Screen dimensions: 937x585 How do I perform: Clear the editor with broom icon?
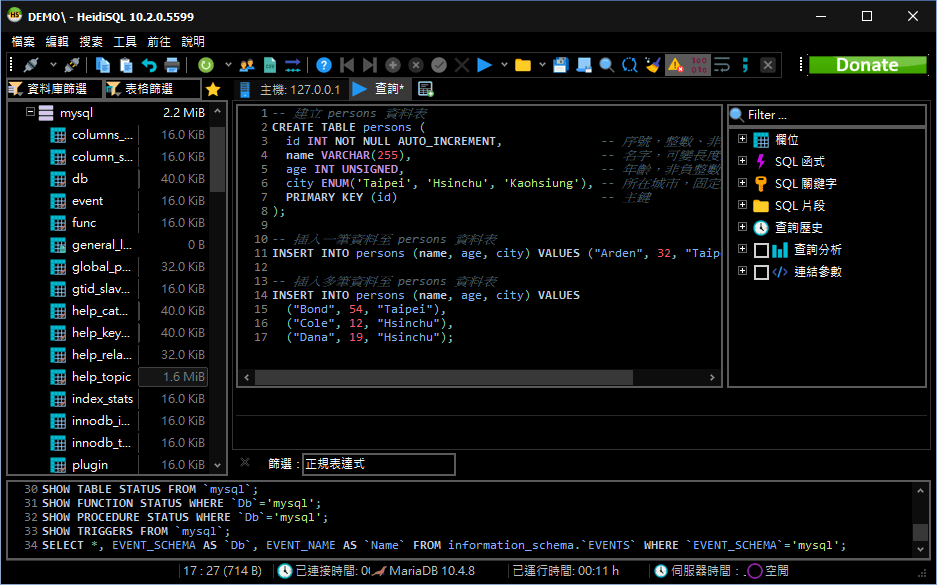tap(653, 65)
